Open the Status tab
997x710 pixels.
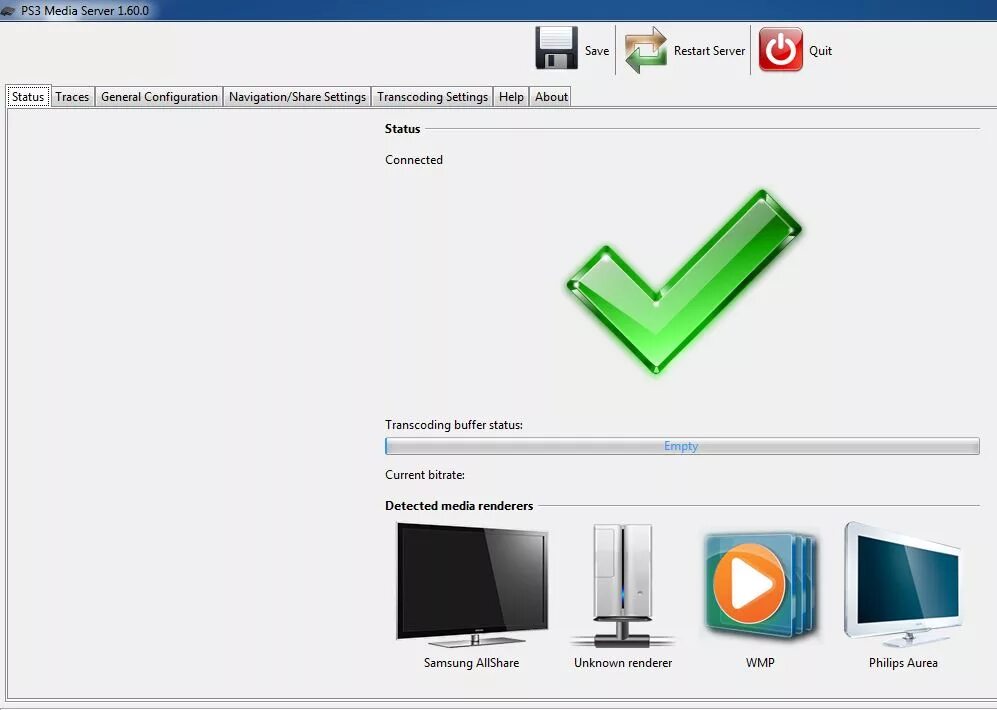pyautogui.click(x=28, y=97)
